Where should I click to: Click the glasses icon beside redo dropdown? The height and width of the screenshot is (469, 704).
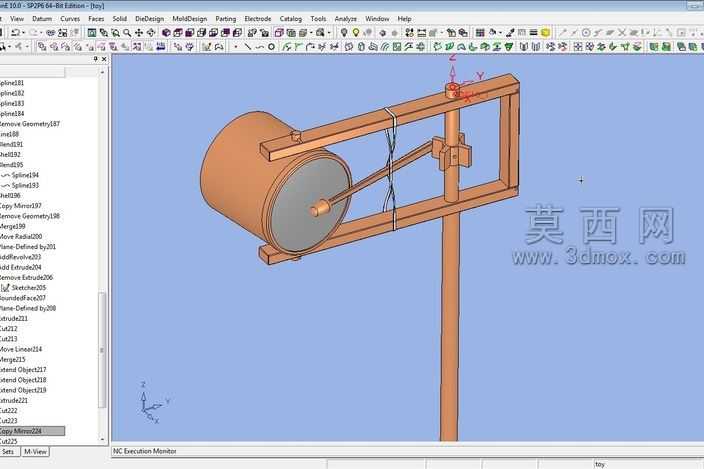[51, 33]
